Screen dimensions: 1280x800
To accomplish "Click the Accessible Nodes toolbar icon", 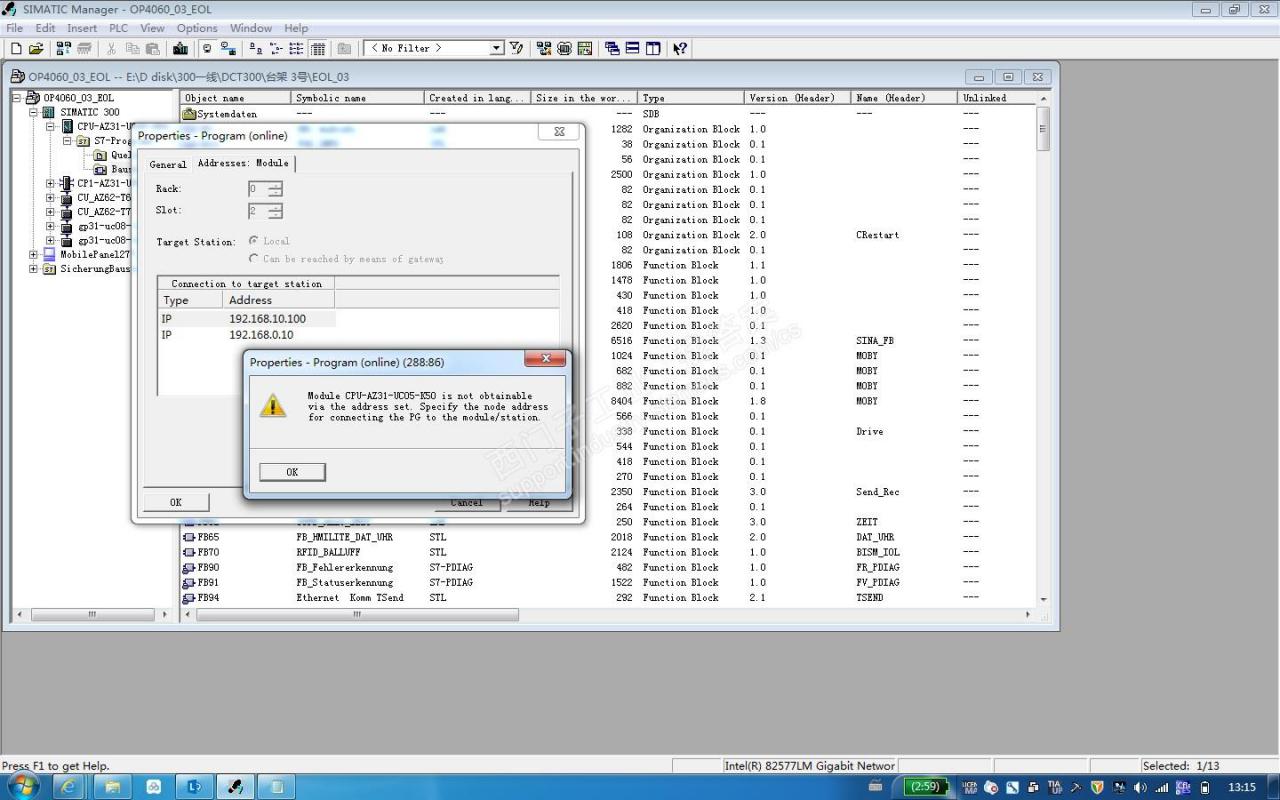I will point(64,48).
